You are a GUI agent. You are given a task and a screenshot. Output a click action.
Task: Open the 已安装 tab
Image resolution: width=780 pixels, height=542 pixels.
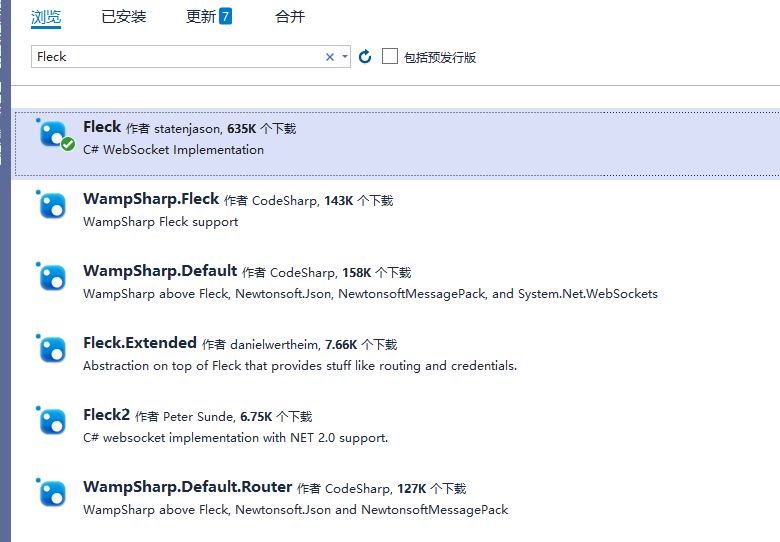pyautogui.click(x=123, y=17)
